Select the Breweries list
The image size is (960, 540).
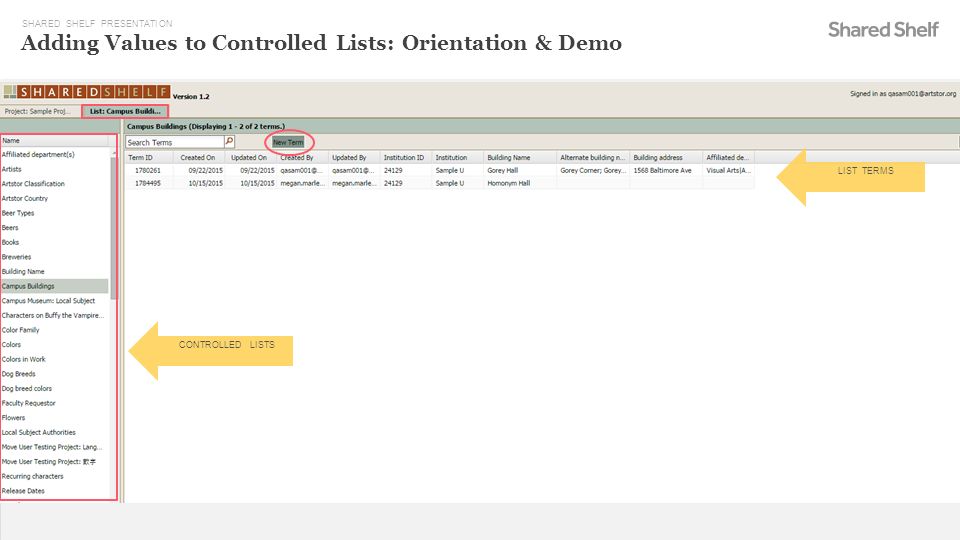[54, 257]
